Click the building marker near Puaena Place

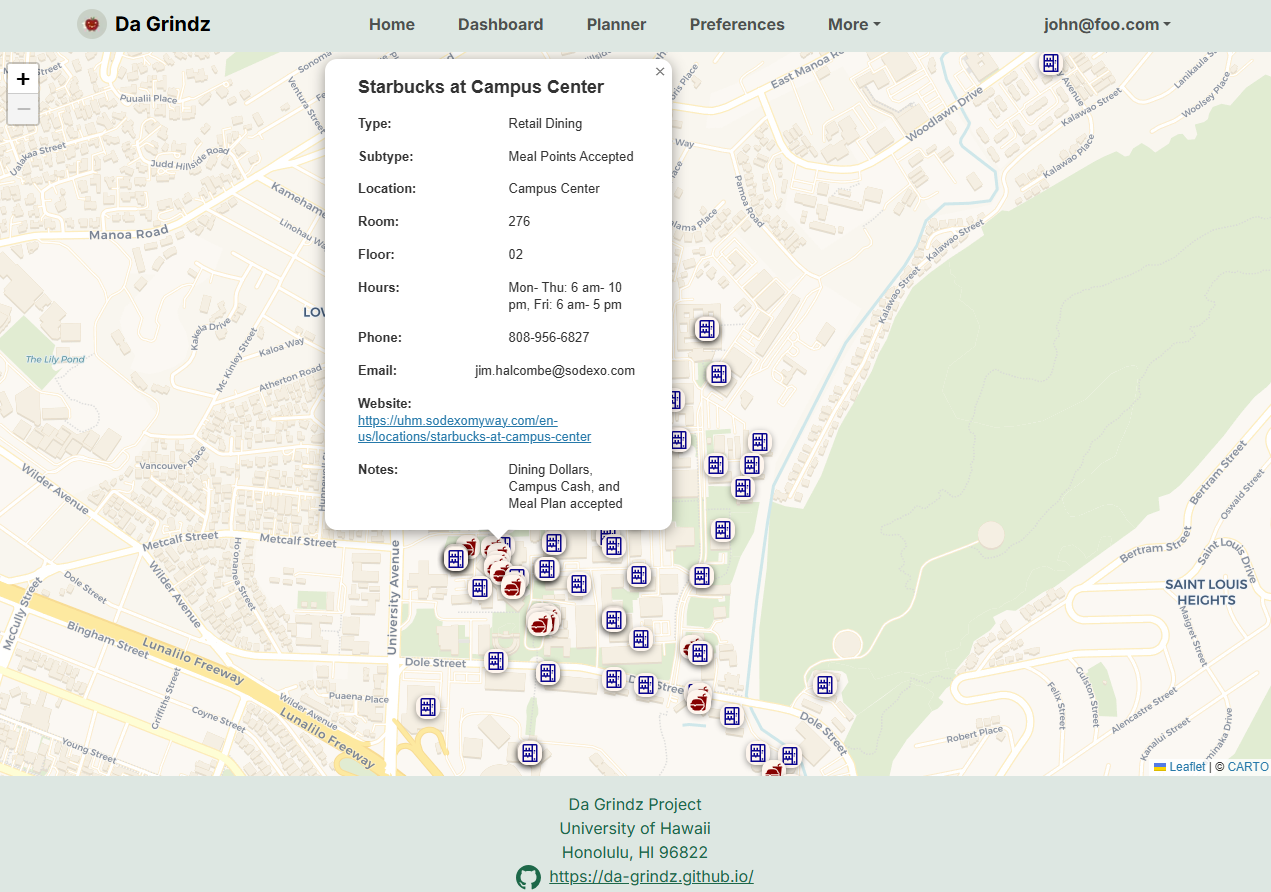click(x=428, y=706)
